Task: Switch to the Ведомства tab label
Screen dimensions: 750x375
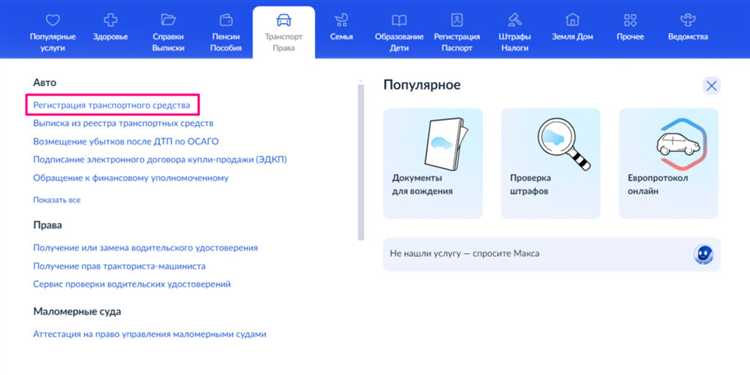Action: tap(688, 37)
